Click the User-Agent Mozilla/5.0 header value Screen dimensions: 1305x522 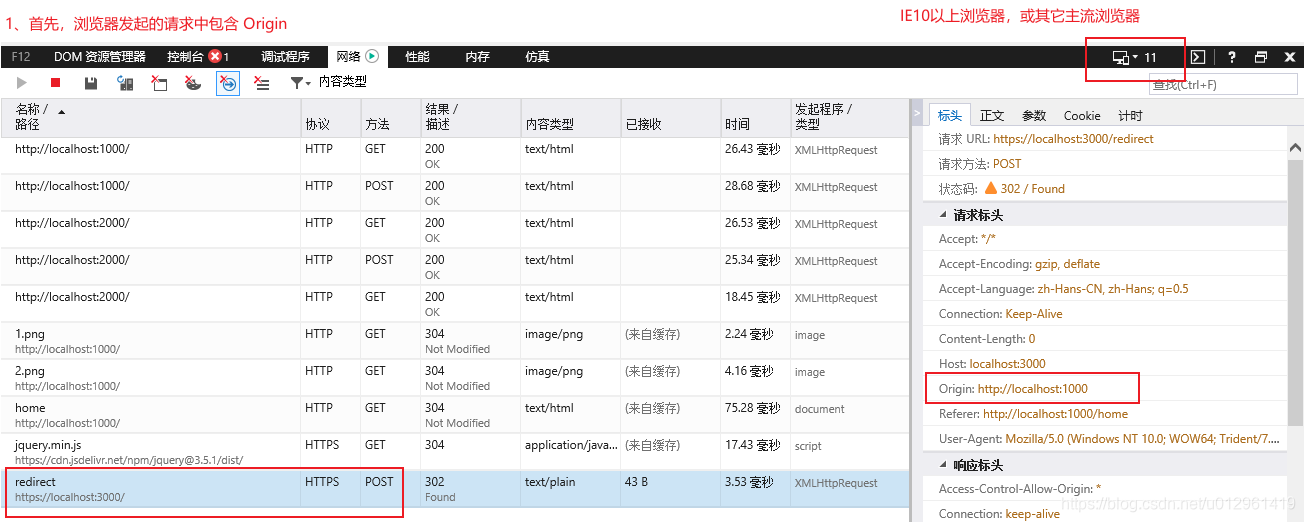tap(1141, 439)
